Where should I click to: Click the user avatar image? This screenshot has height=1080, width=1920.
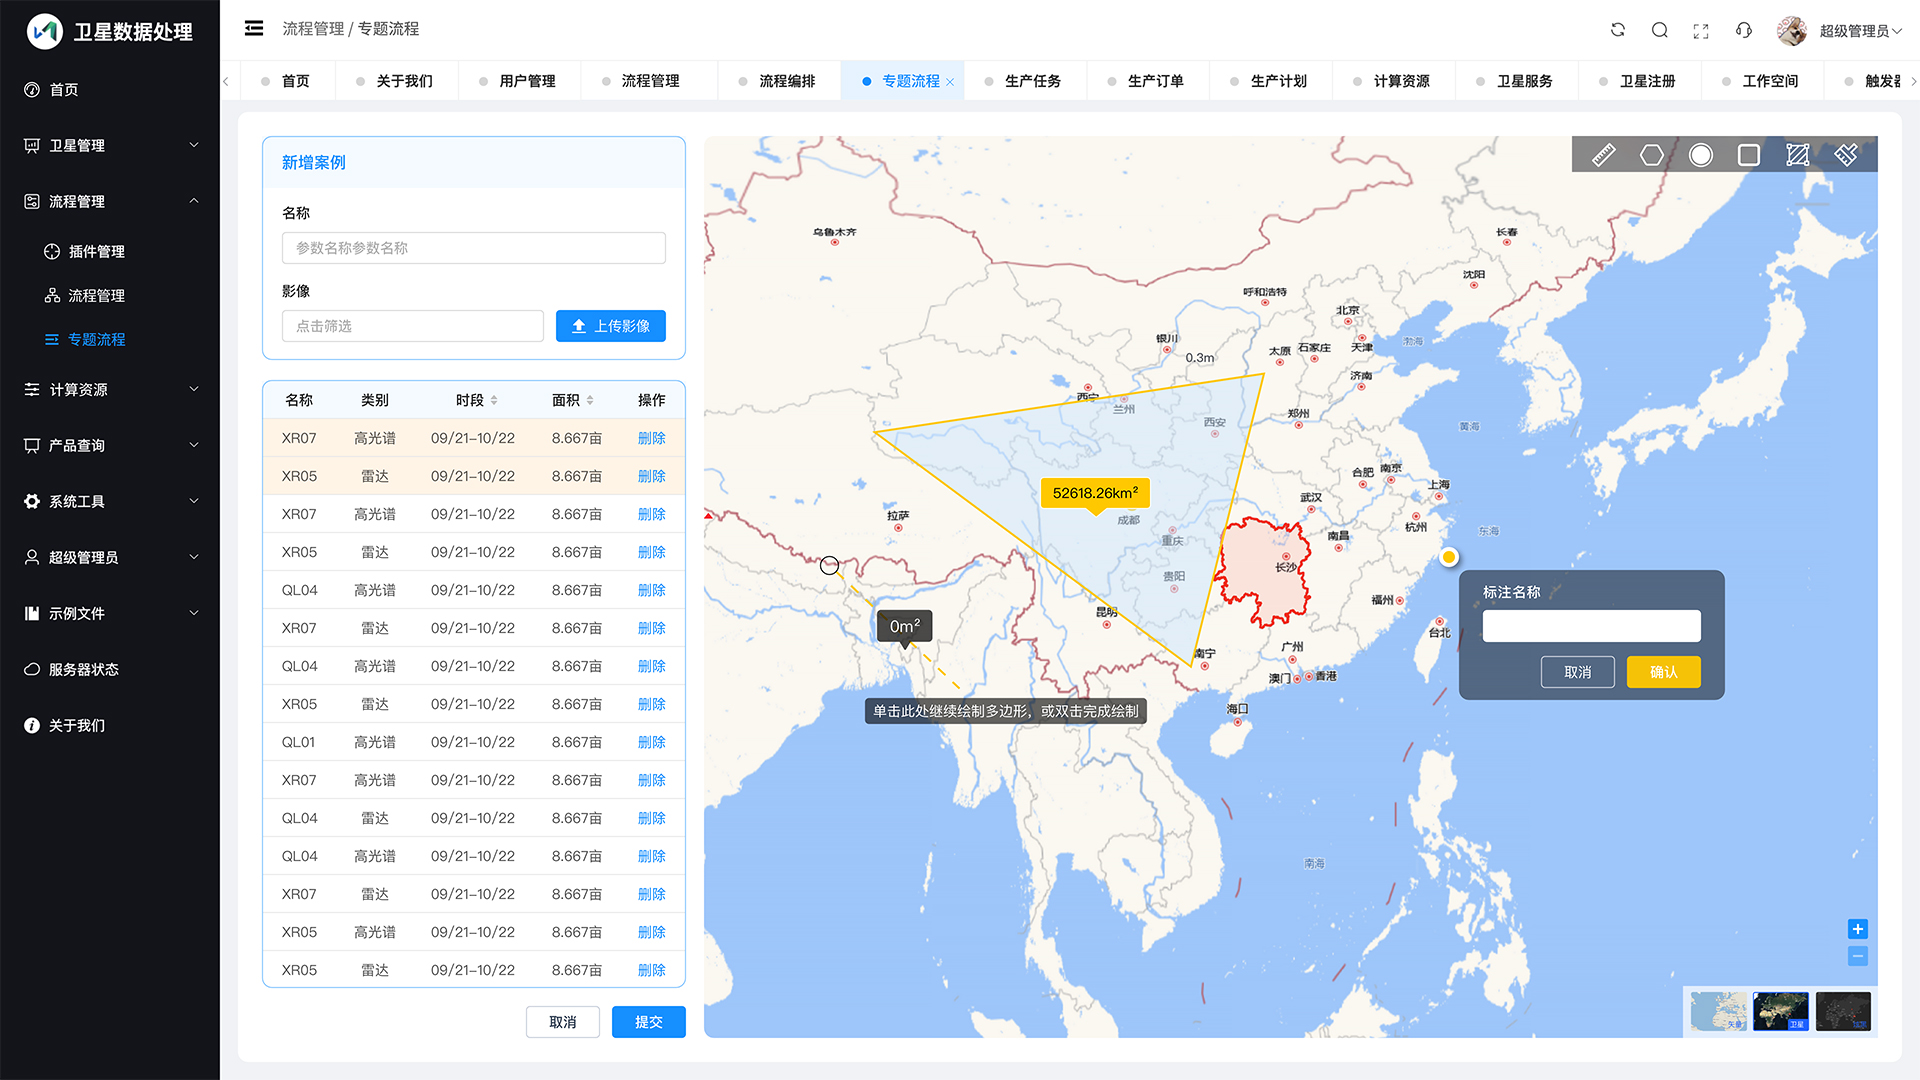1791,31
